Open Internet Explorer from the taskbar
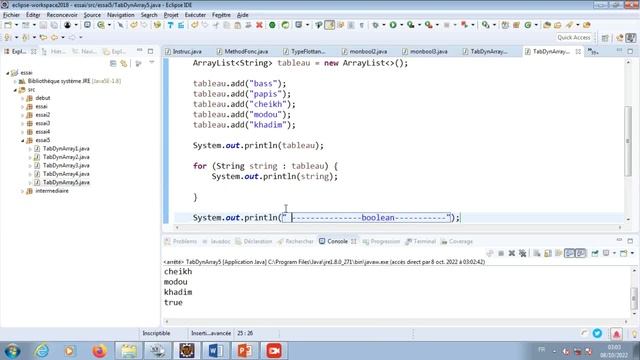This screenshot has height=360, width=640. point(41,351)
